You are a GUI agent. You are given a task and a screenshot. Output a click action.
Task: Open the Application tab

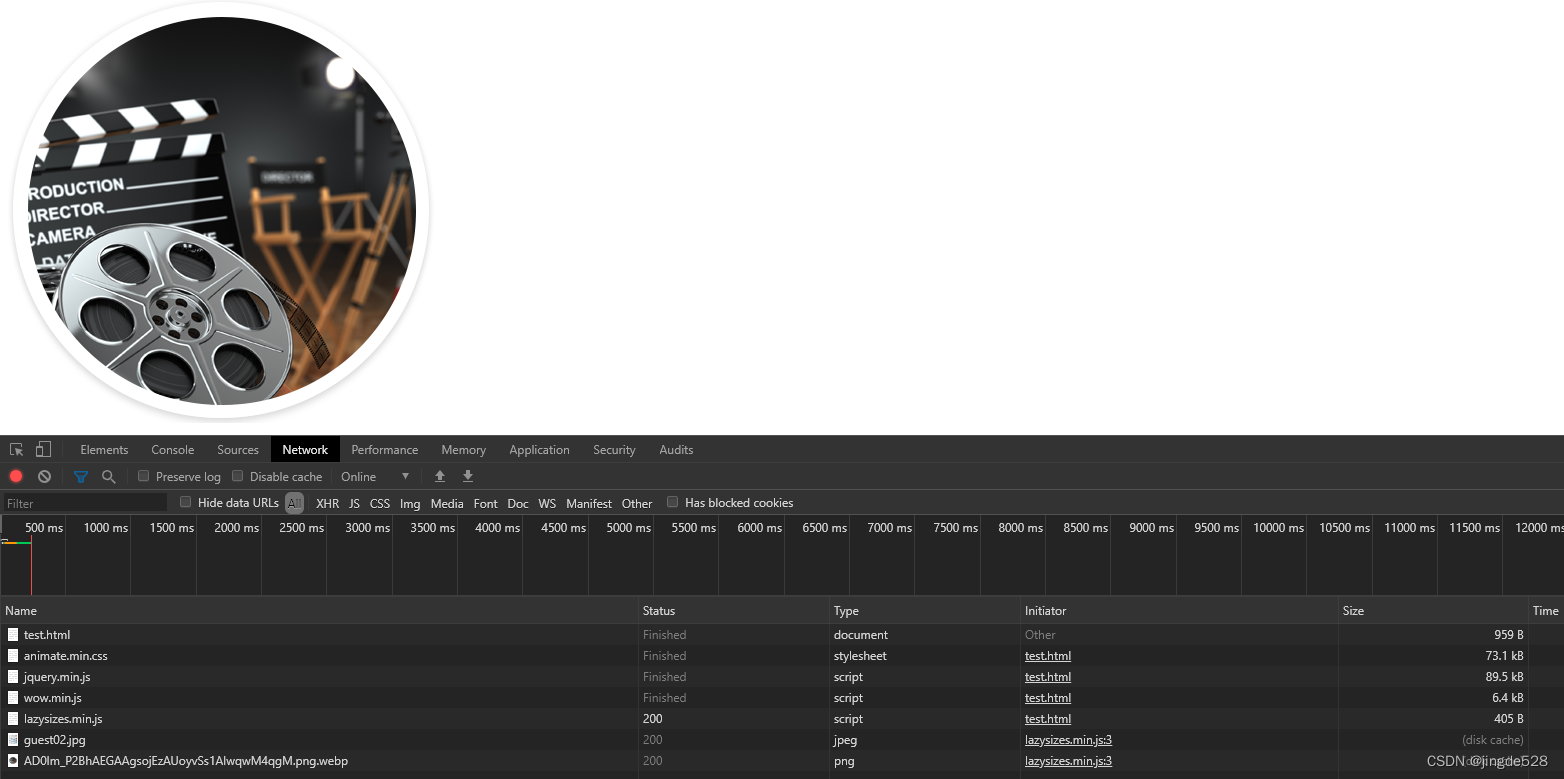pos(539,449)
